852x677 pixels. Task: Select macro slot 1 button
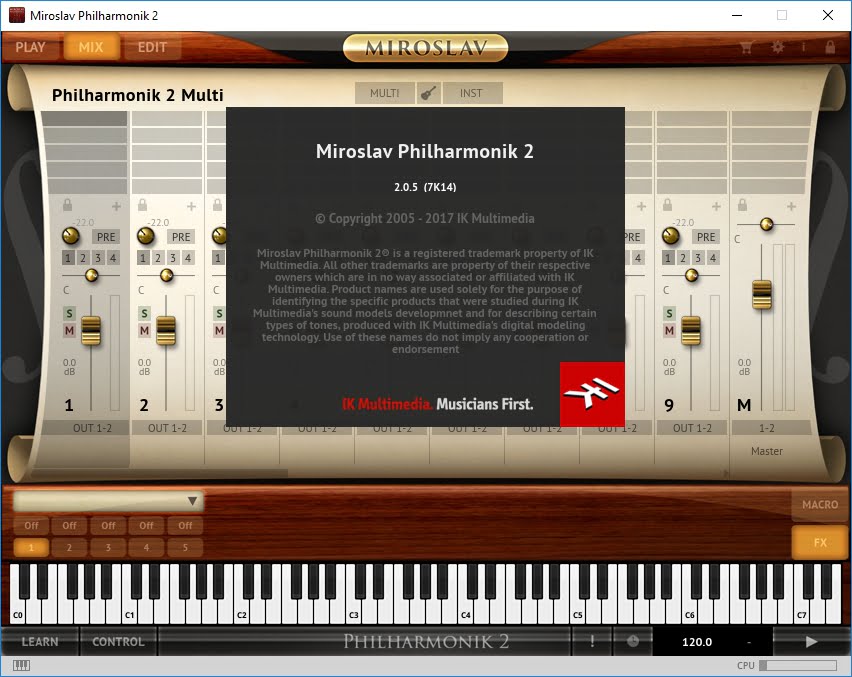point(31,547)
